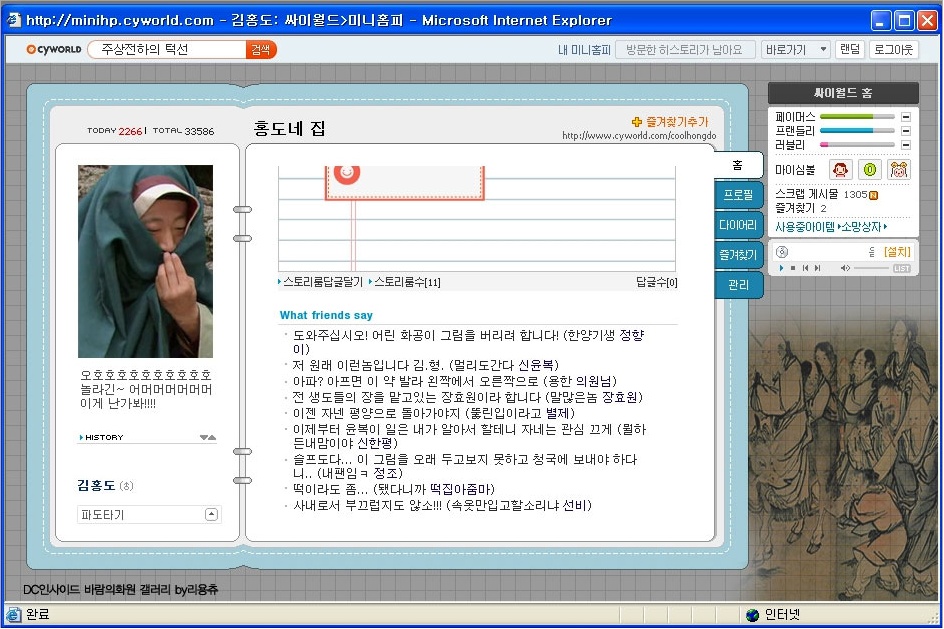Click the What friends say heading
The width and height of the screenshot is (944, 629).
[x=326, y=315]
